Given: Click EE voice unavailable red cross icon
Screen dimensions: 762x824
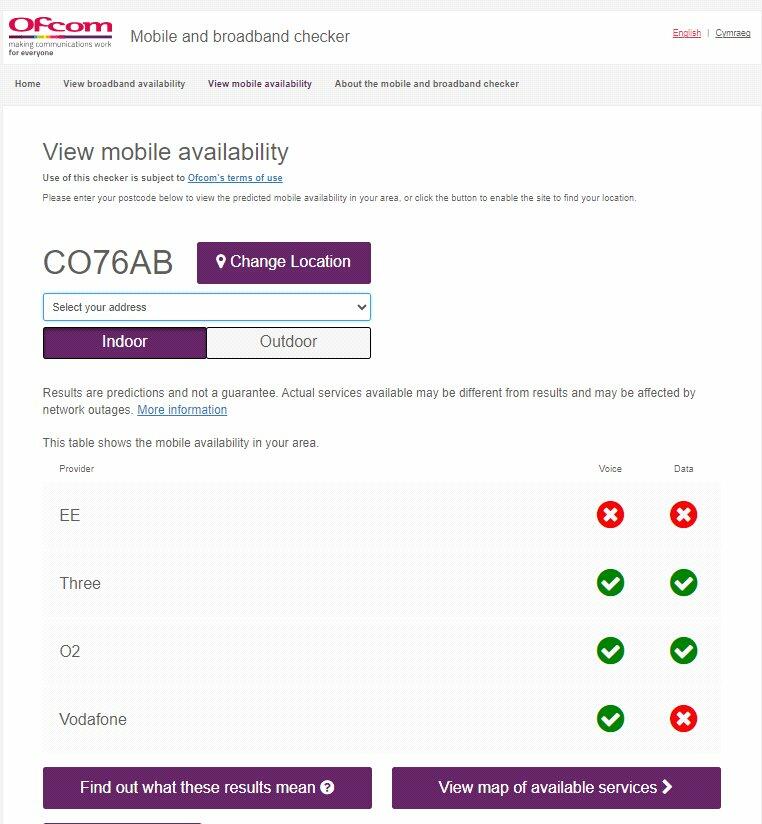Looking at the screenshot, I should coord(610,515).
